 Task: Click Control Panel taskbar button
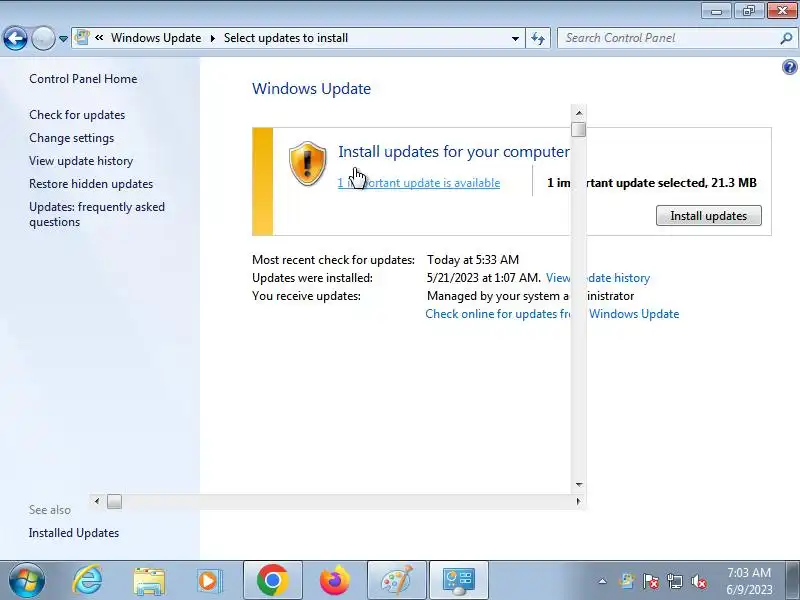459,581
